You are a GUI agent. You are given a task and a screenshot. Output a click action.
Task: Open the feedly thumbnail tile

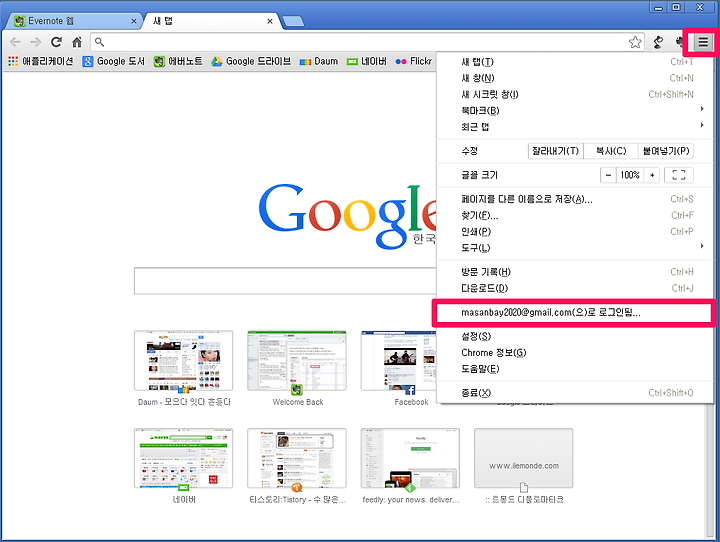410,458
